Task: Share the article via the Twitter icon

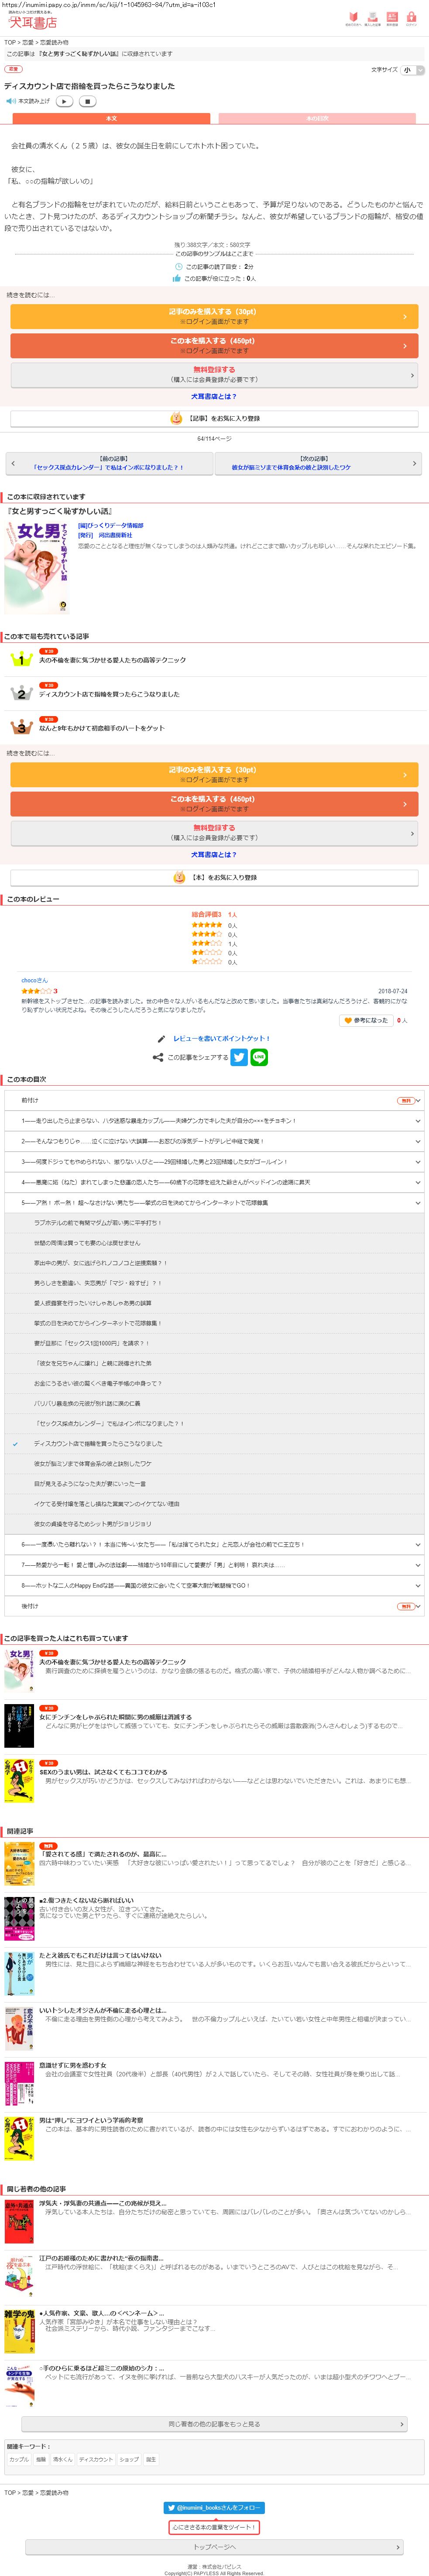Action: click(239, 1057)
